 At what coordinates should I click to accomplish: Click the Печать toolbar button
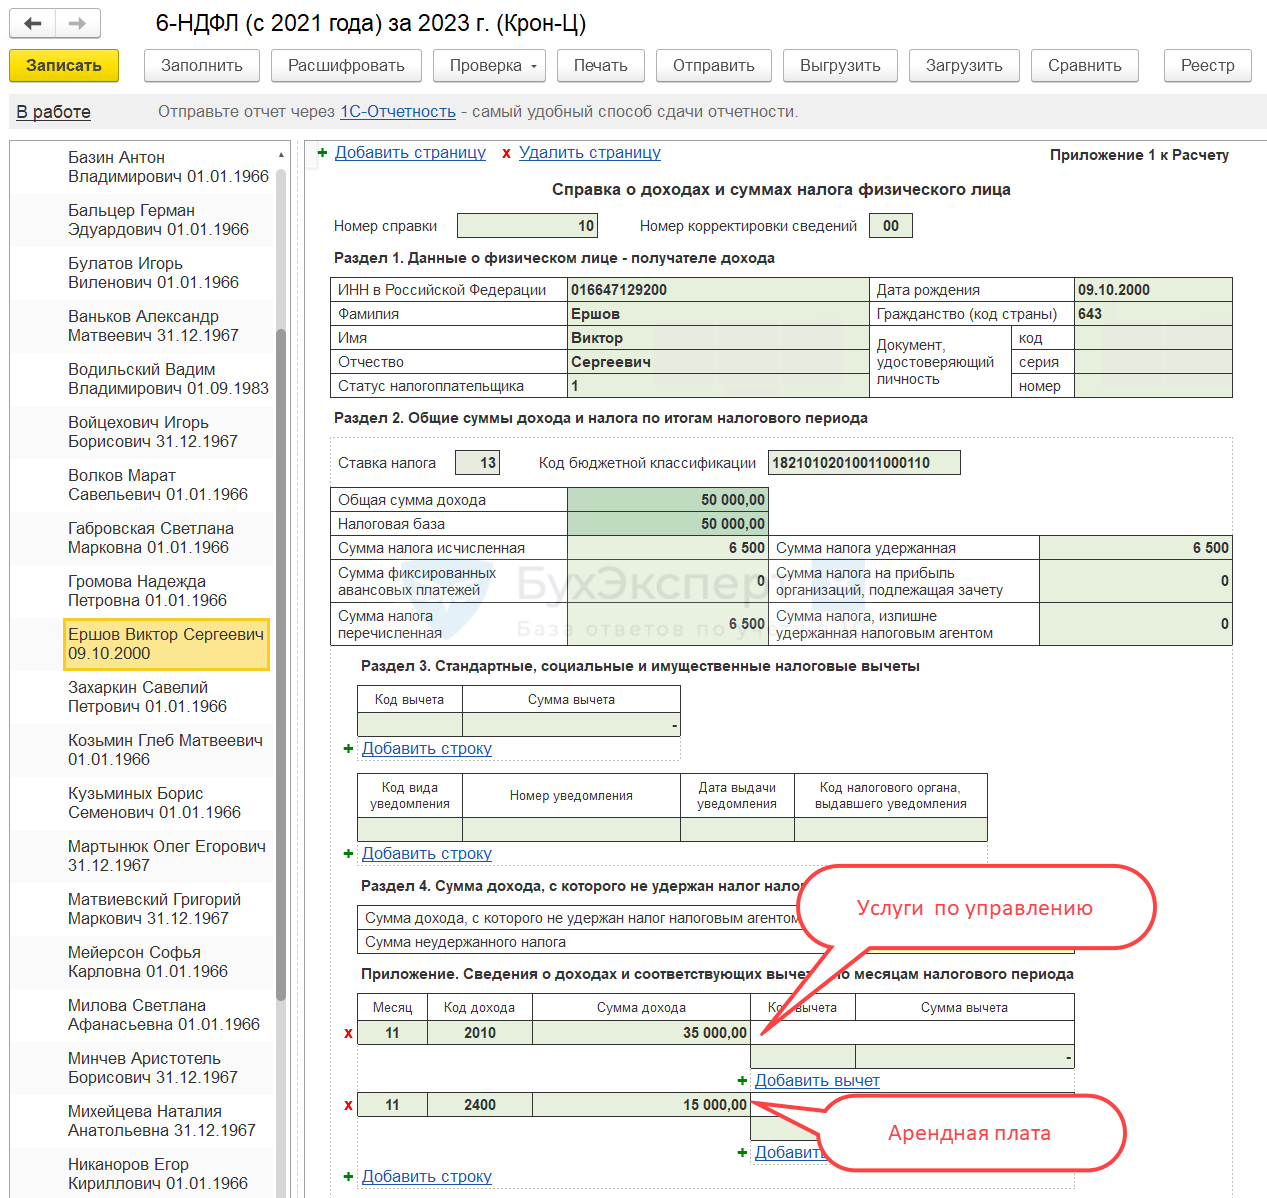(x=600, y=66)
